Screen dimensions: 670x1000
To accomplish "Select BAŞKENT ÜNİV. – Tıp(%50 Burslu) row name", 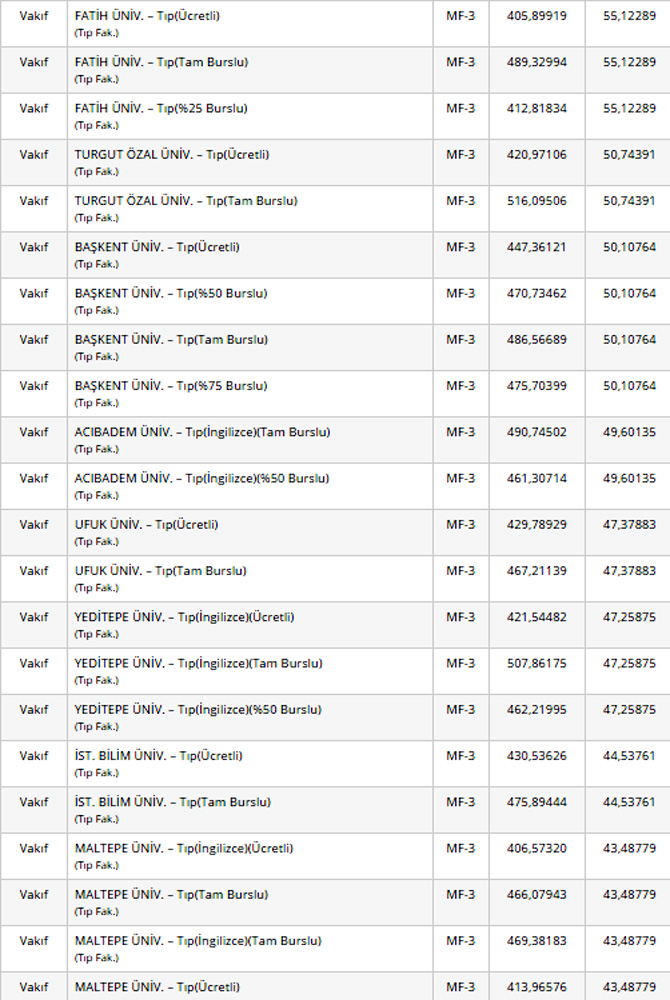I will pyautogui.click(x=171, y=293).
